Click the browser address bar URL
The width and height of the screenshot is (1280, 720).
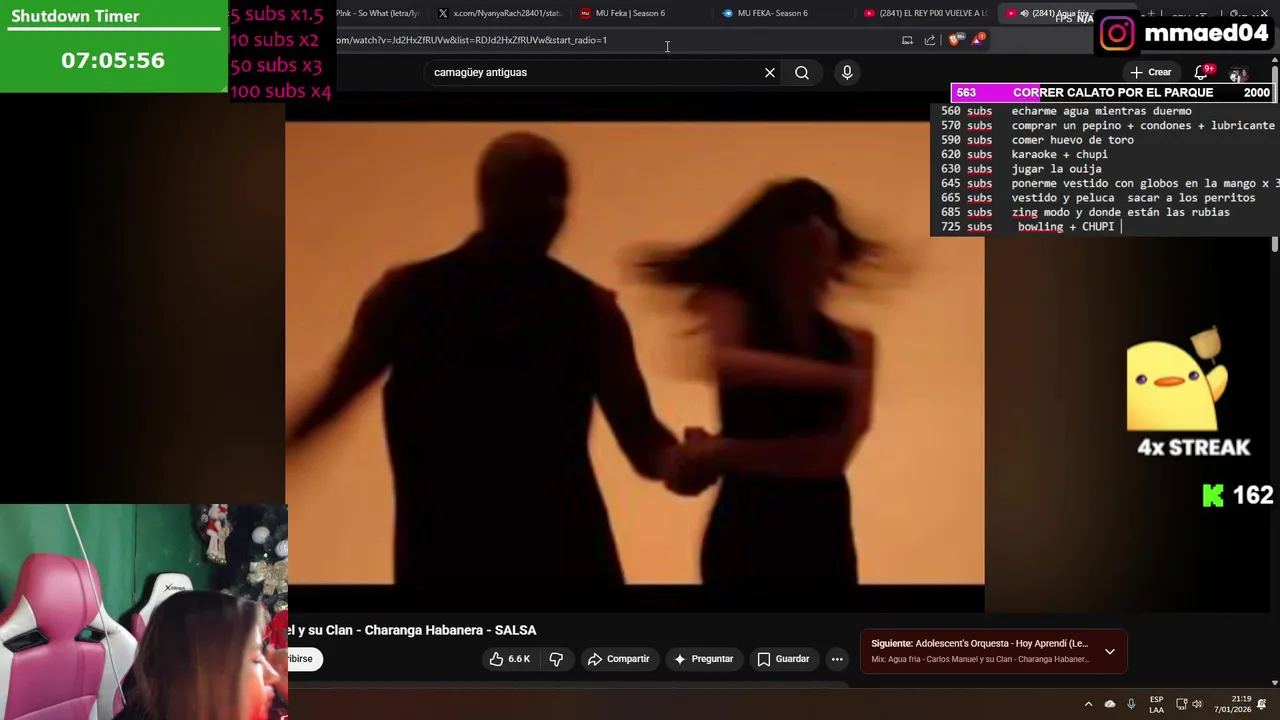tap(470, 40)
